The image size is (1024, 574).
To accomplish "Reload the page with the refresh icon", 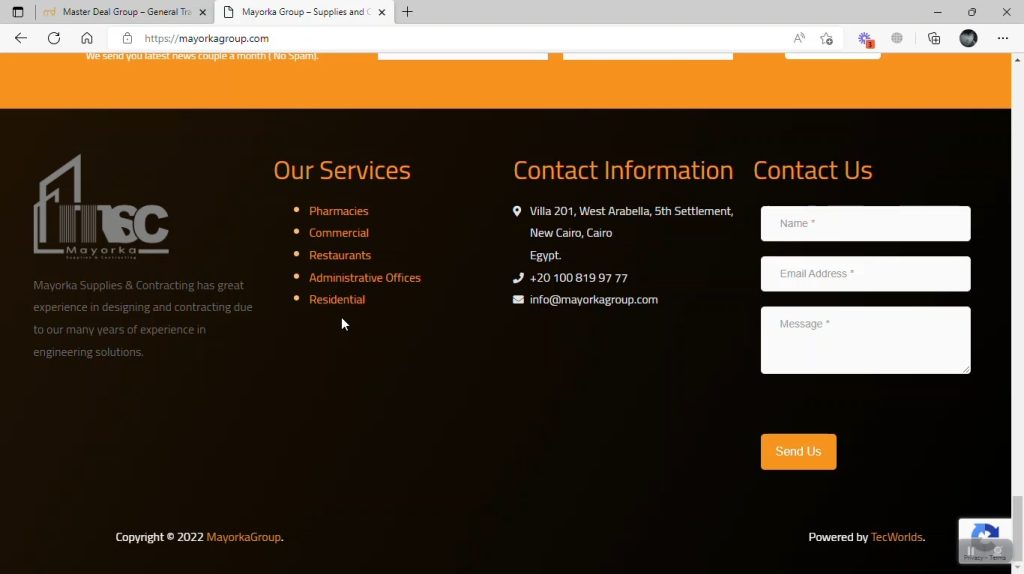I will 54,38.
